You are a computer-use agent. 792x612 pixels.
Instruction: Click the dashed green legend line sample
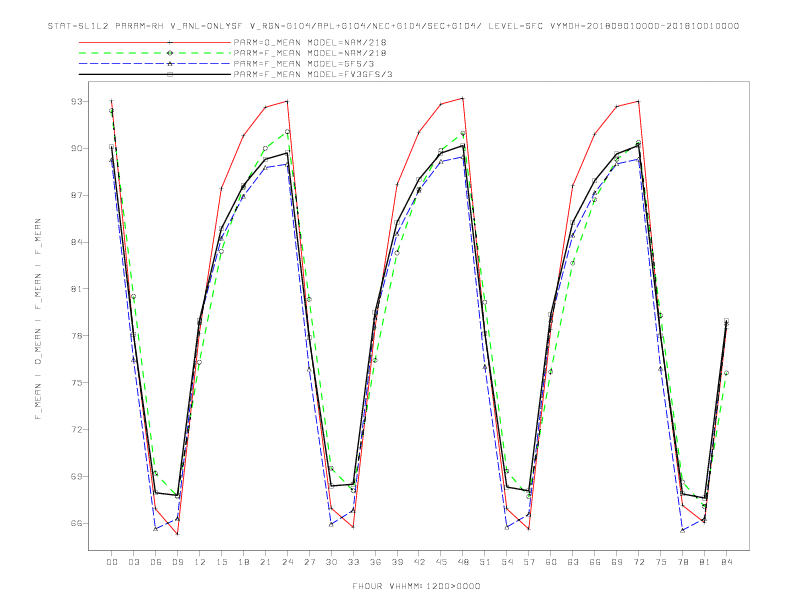pyautogui.click(x=155, y=53)
